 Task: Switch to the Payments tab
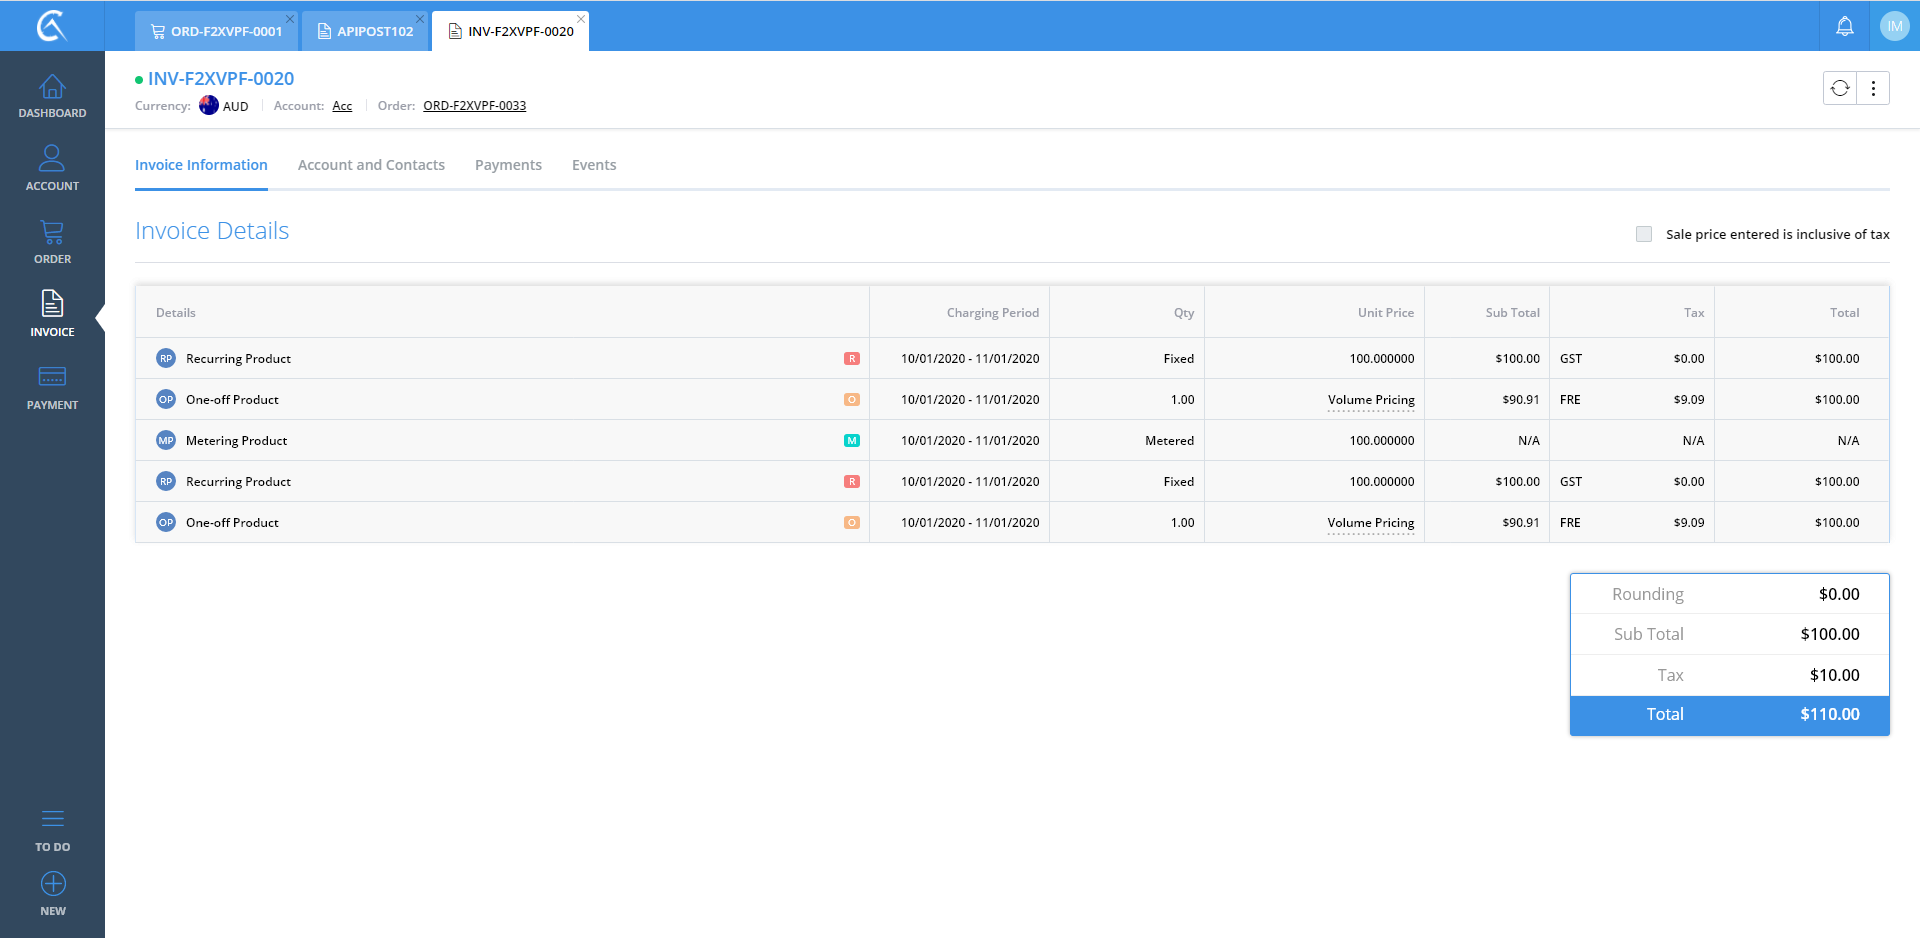point(508,165)
